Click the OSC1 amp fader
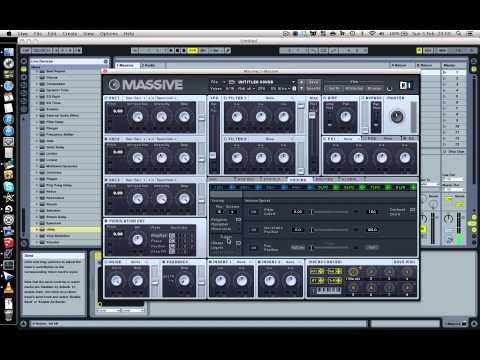The image size is (480, 360). tap(201, 117)
